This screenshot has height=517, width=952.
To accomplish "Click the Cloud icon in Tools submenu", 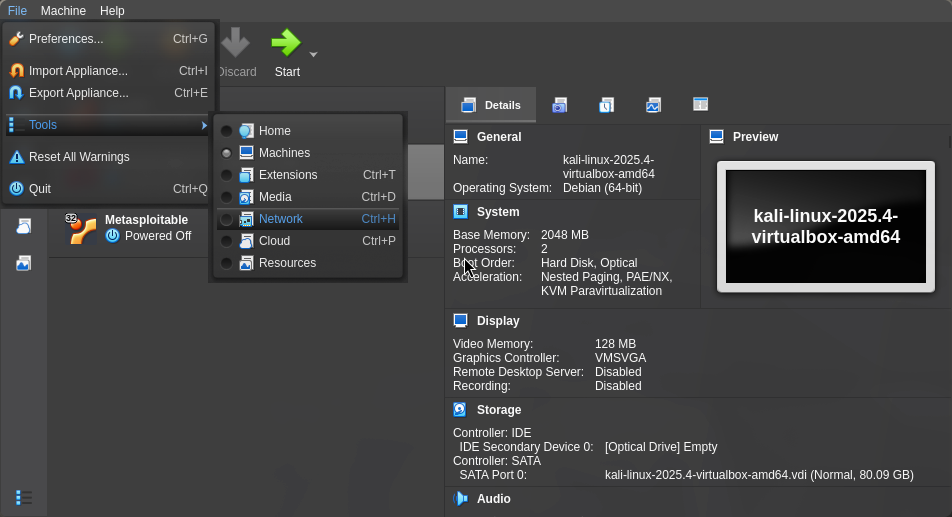I will click(246, 241).
